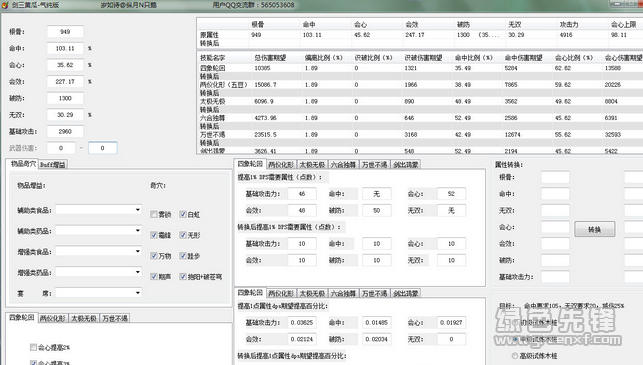Enable the 会心提高2% checkbox
This screenshot has height=365, width=643.
tap(34, 347)
